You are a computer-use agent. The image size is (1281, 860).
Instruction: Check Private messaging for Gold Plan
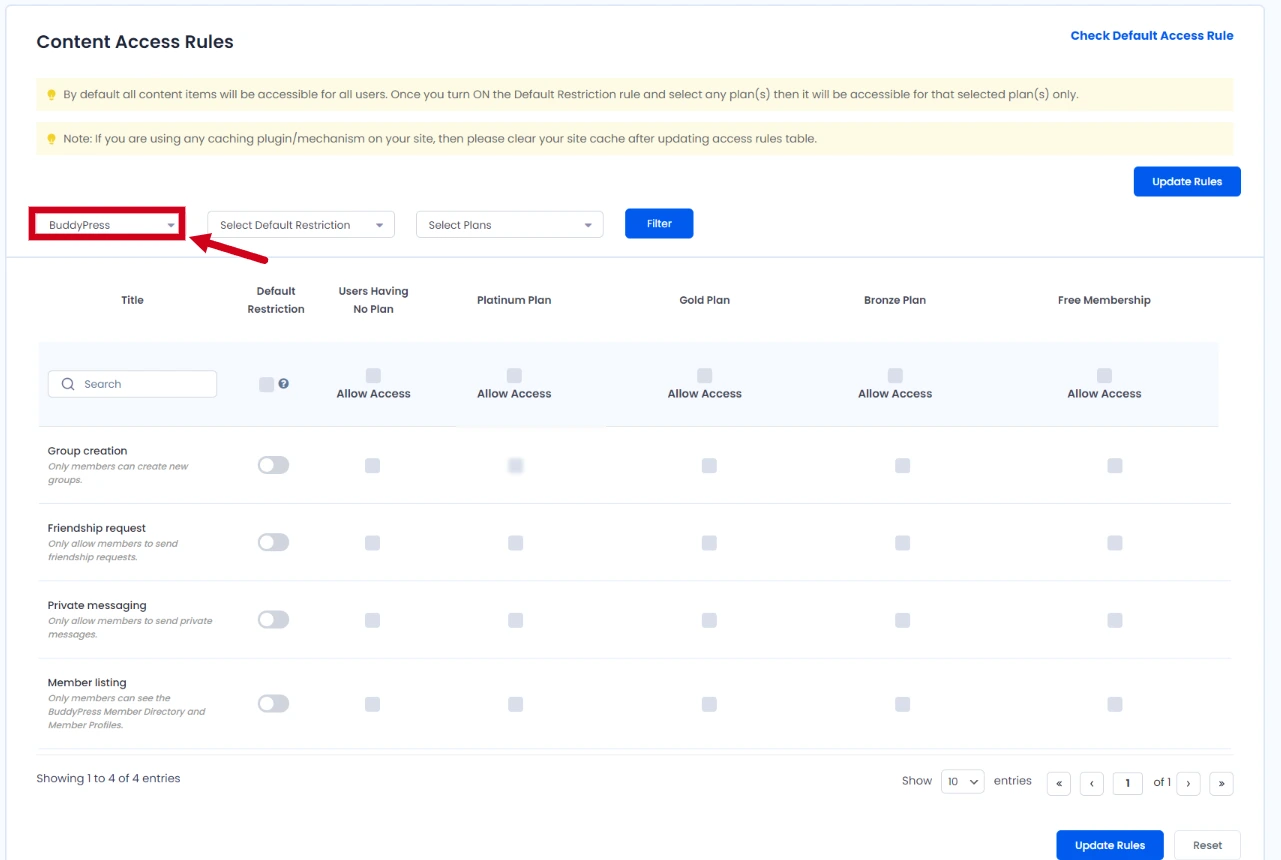(x=709, y=620)
